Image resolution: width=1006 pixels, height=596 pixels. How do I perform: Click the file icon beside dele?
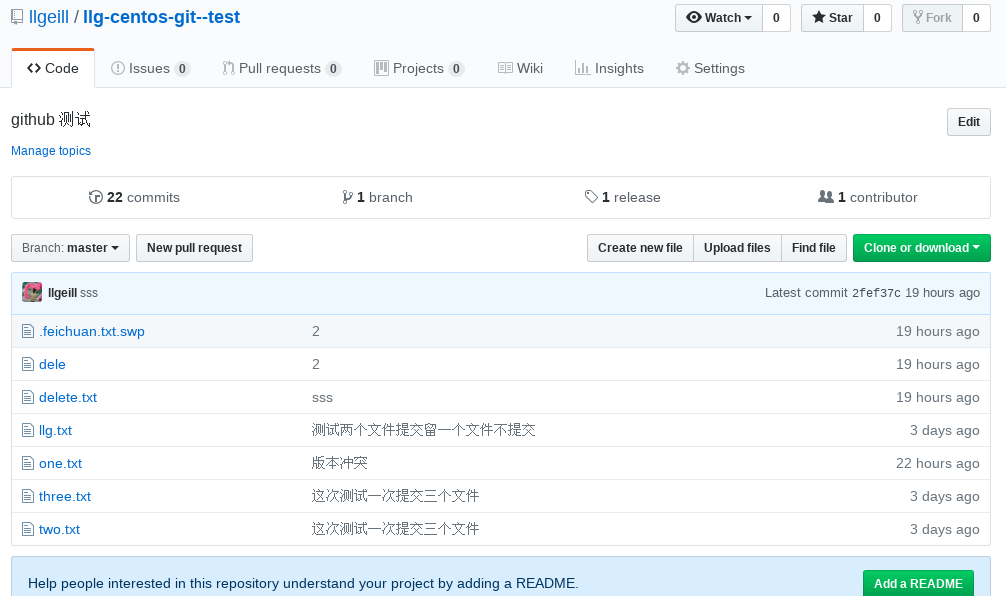click(x=28, y=364)
